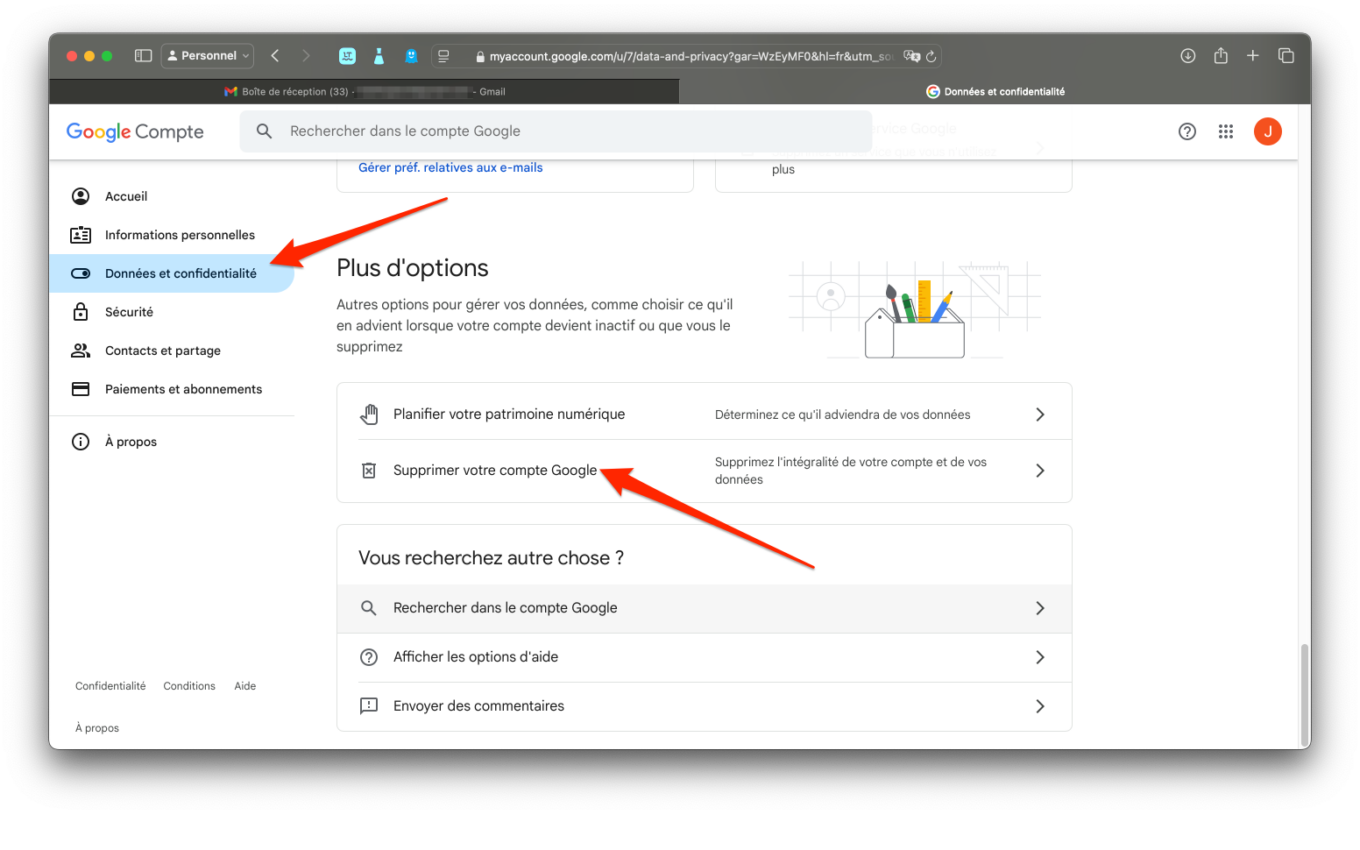This screenshot has width=1360, height=850.
Task: Click the hand icon beside Planifier votre patrimoine
Action: [369, 414]
